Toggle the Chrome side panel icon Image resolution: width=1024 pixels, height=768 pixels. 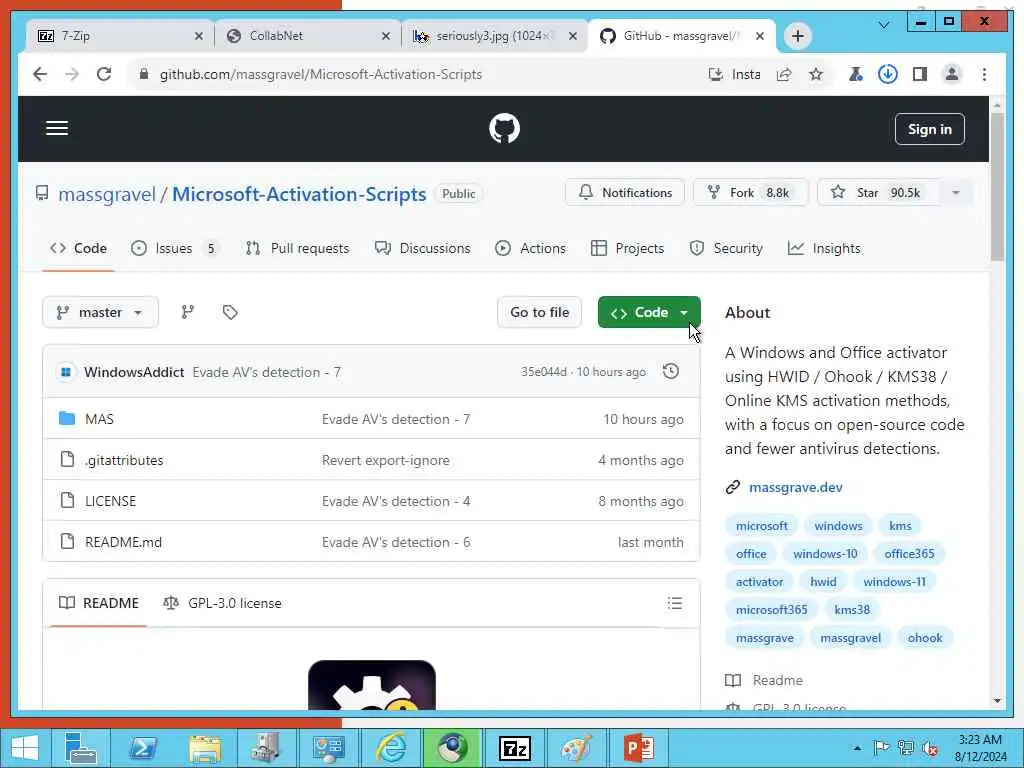coord(920,74)
